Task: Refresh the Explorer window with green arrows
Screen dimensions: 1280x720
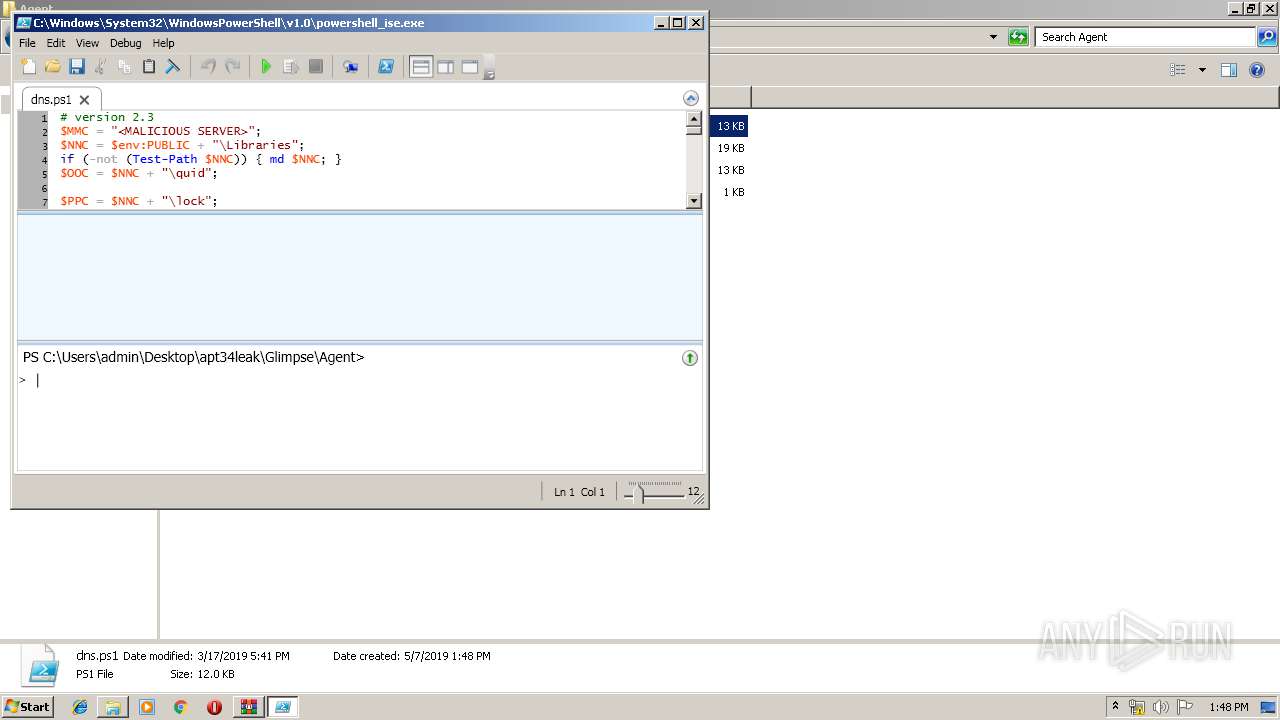Action: tap(1018, 37)
